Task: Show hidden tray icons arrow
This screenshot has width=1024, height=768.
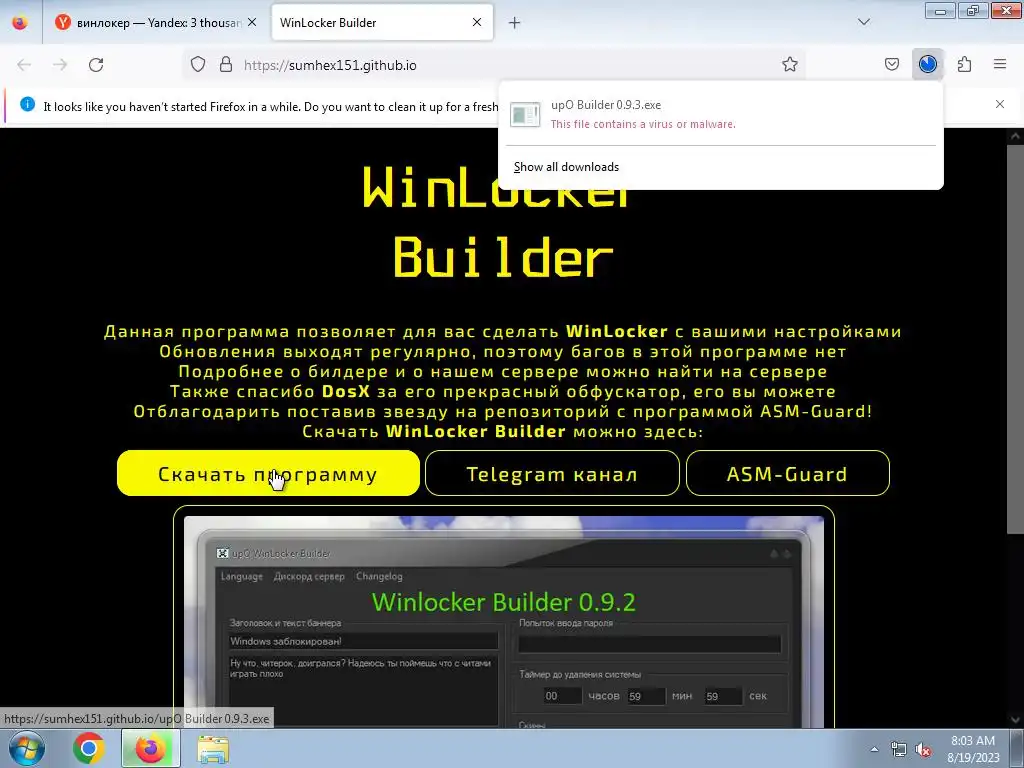Action: [874, 750]
